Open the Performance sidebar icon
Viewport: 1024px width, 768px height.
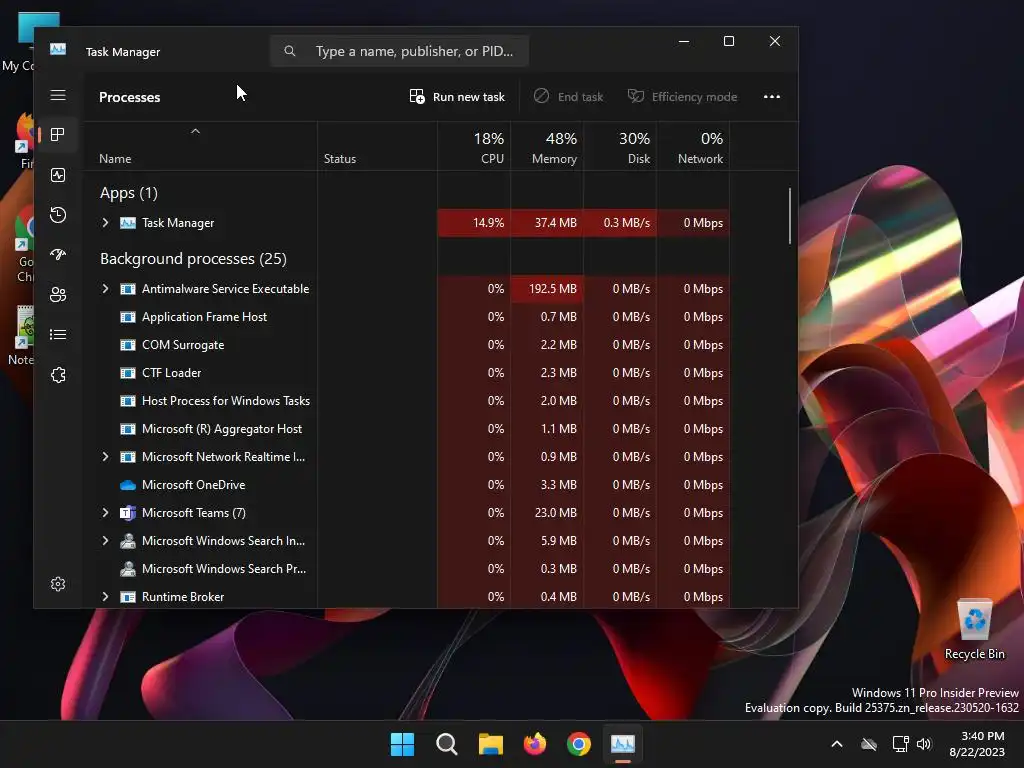58,175
